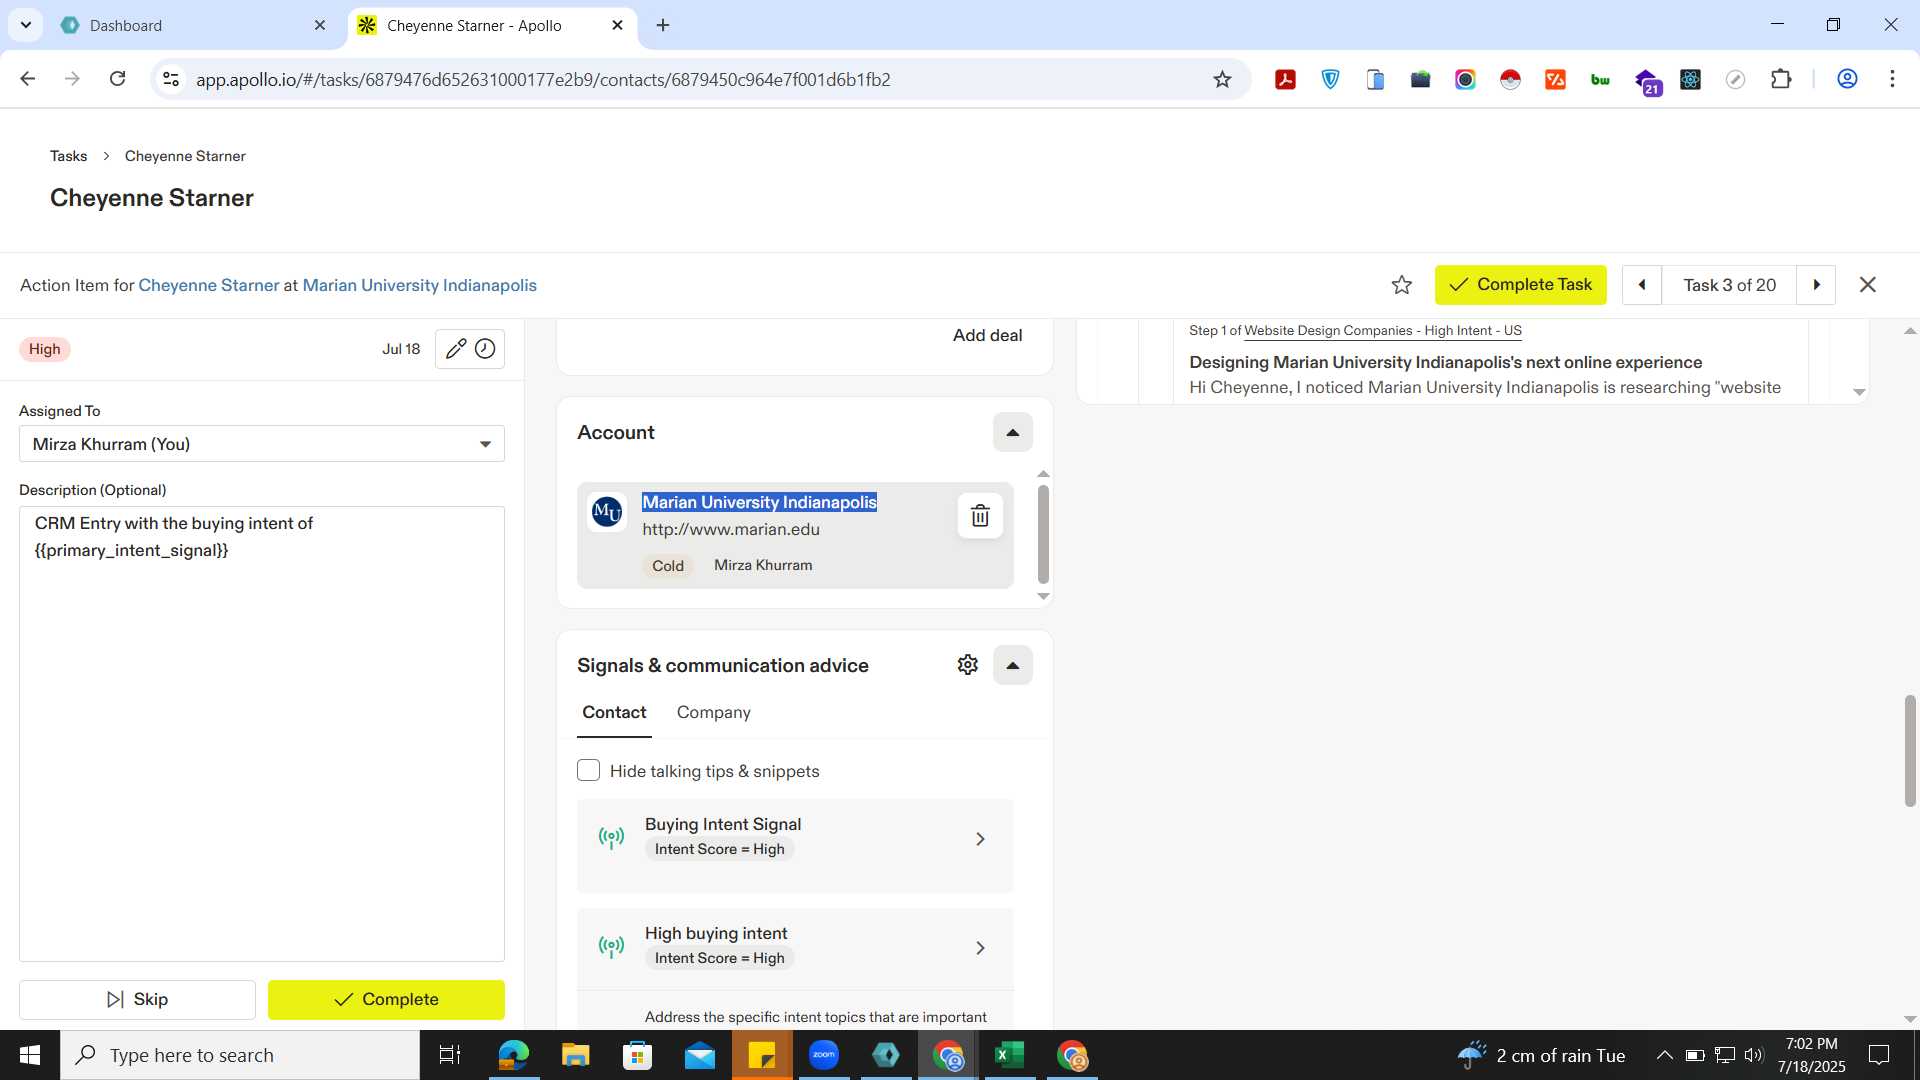This screenshot has width=1920, height=1080.
Task: Skip this task
Action: pos(137,999)
